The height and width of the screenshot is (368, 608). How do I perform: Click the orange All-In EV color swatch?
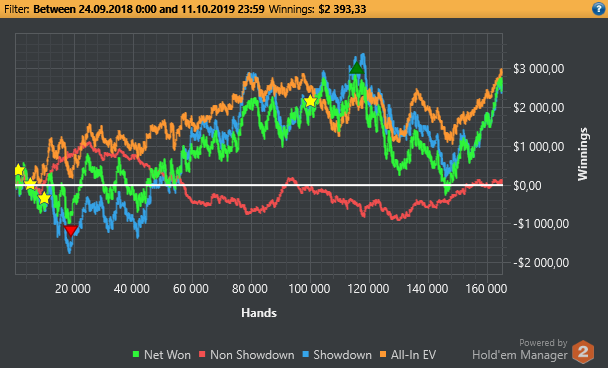(x=383, y=354)
